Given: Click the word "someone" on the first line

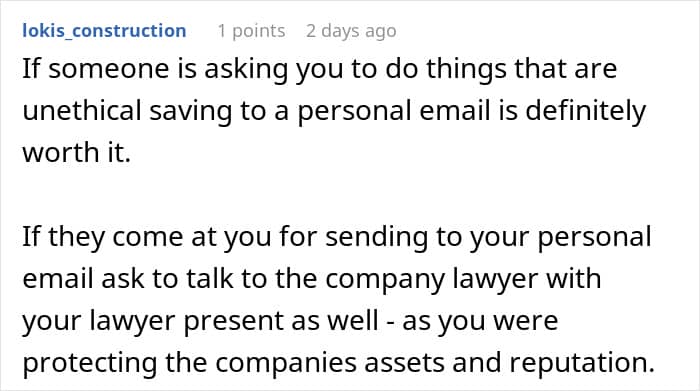Looking at the screenshot, I should click(x=109, y=69).
